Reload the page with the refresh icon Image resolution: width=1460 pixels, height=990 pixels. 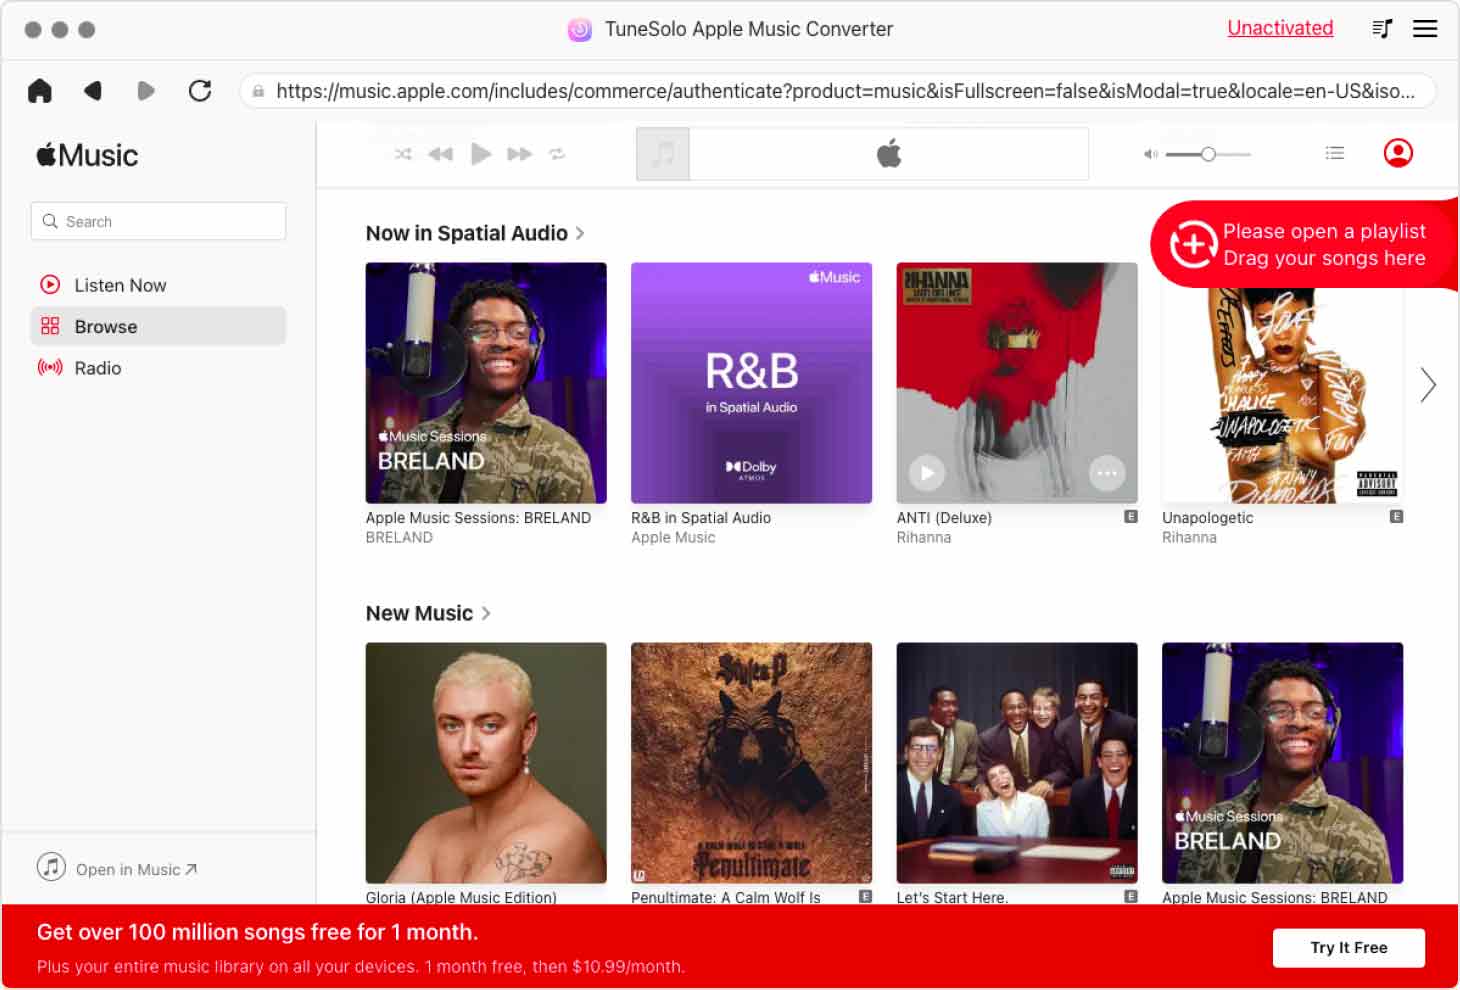pos(200,91)
